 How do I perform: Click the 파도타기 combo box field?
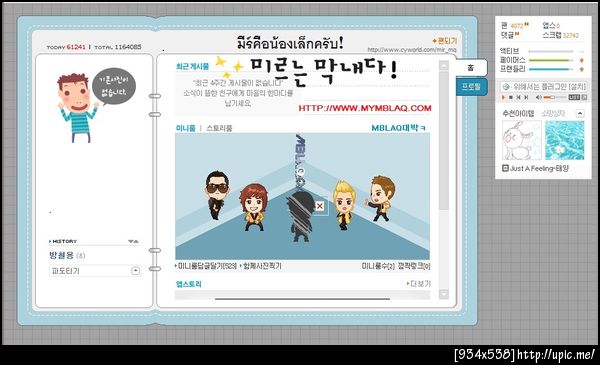click(95, 271)
